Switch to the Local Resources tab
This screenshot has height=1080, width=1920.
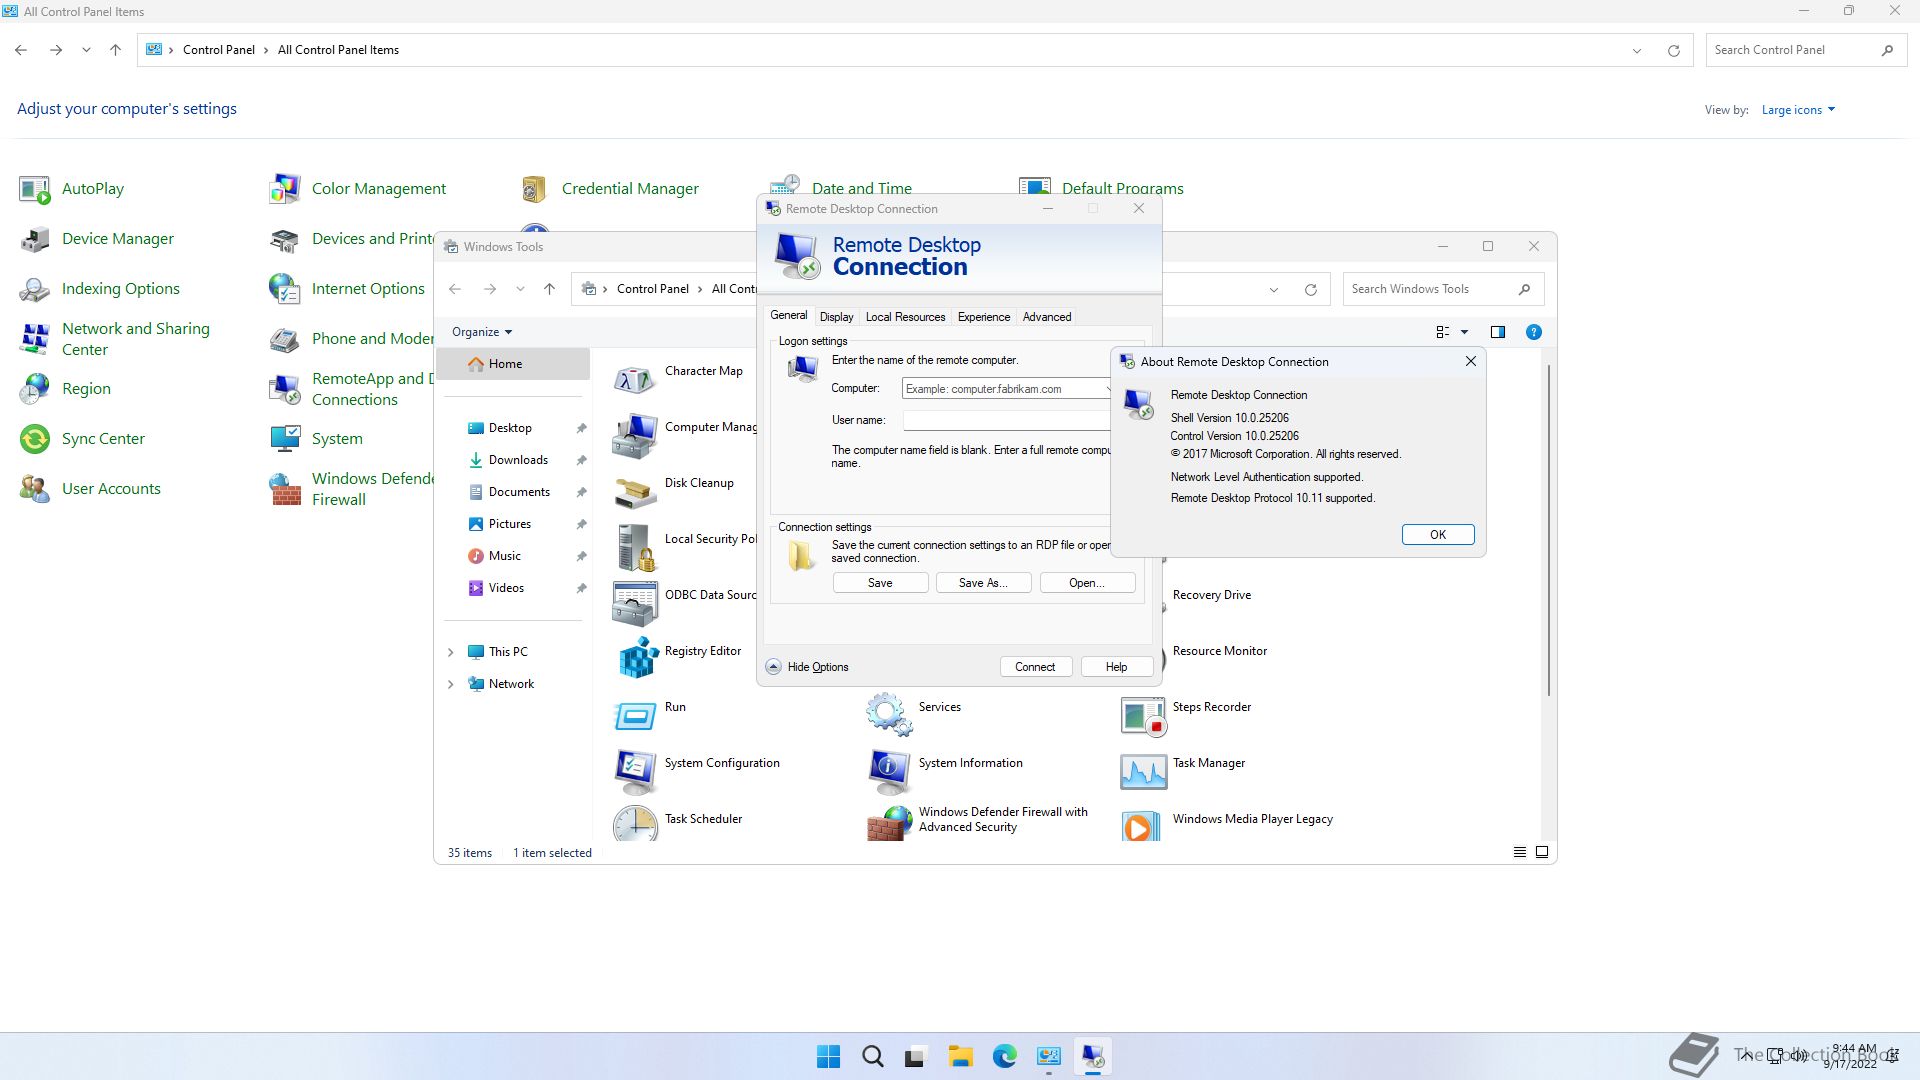pyautogui.click(x=905, y=317)
